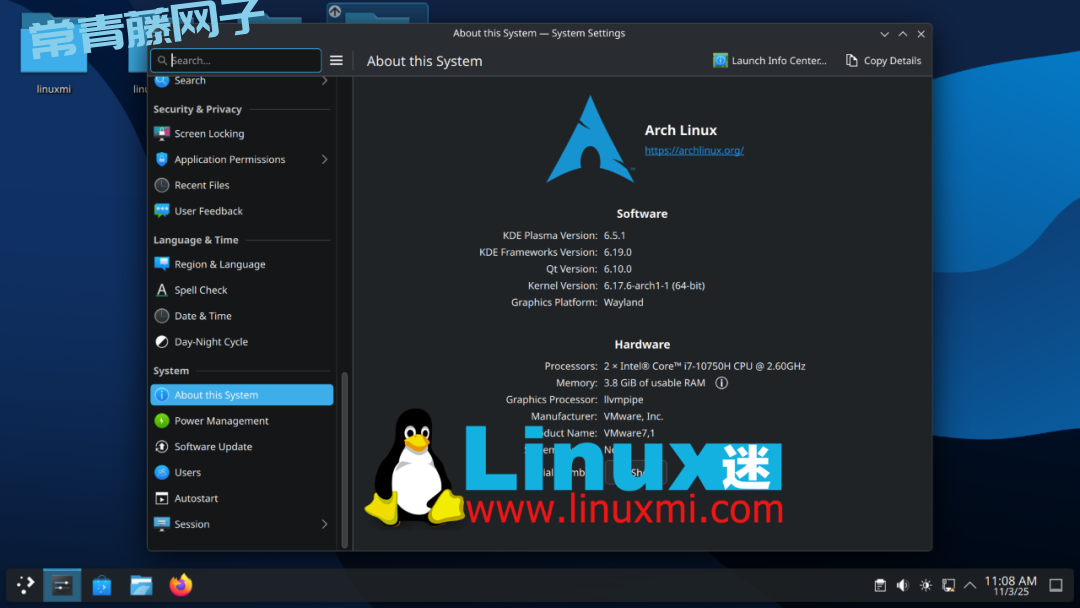Open the KDE application launcher

25,585
